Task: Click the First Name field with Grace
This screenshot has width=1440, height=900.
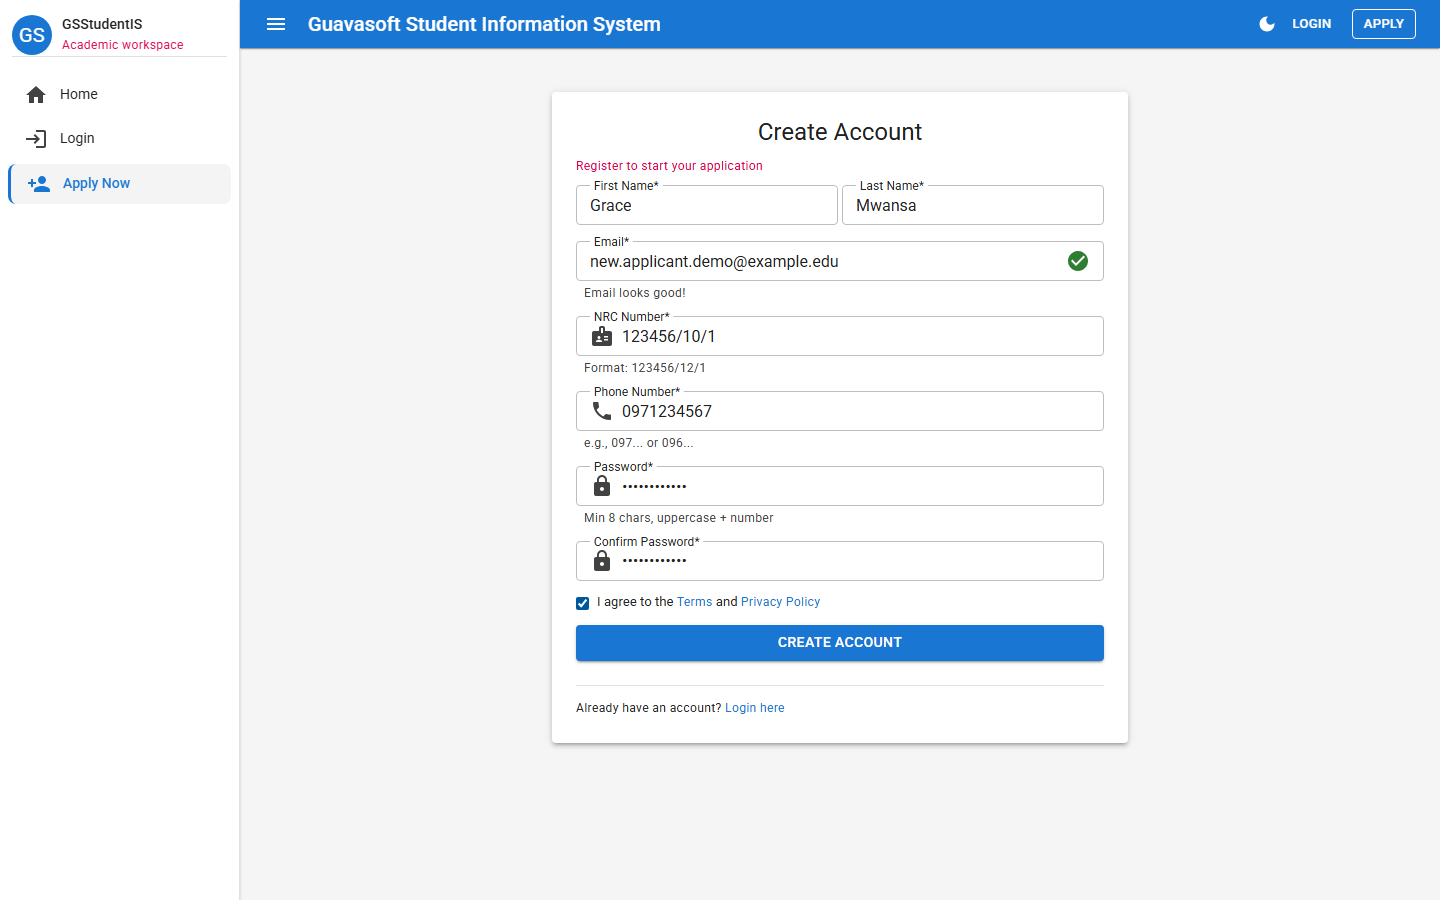Action: (707, 205)
